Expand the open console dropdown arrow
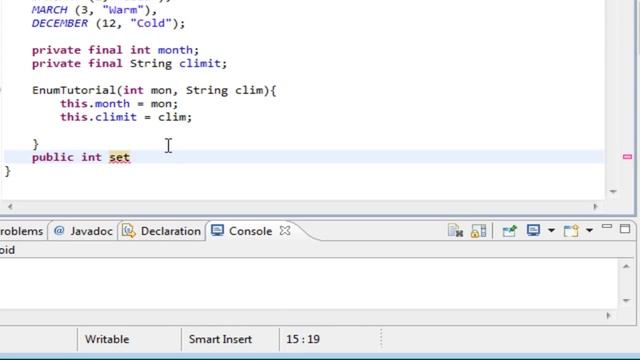The width and height of the screenshot is (640, 360). pyautogui.click(x=589, y=231)
